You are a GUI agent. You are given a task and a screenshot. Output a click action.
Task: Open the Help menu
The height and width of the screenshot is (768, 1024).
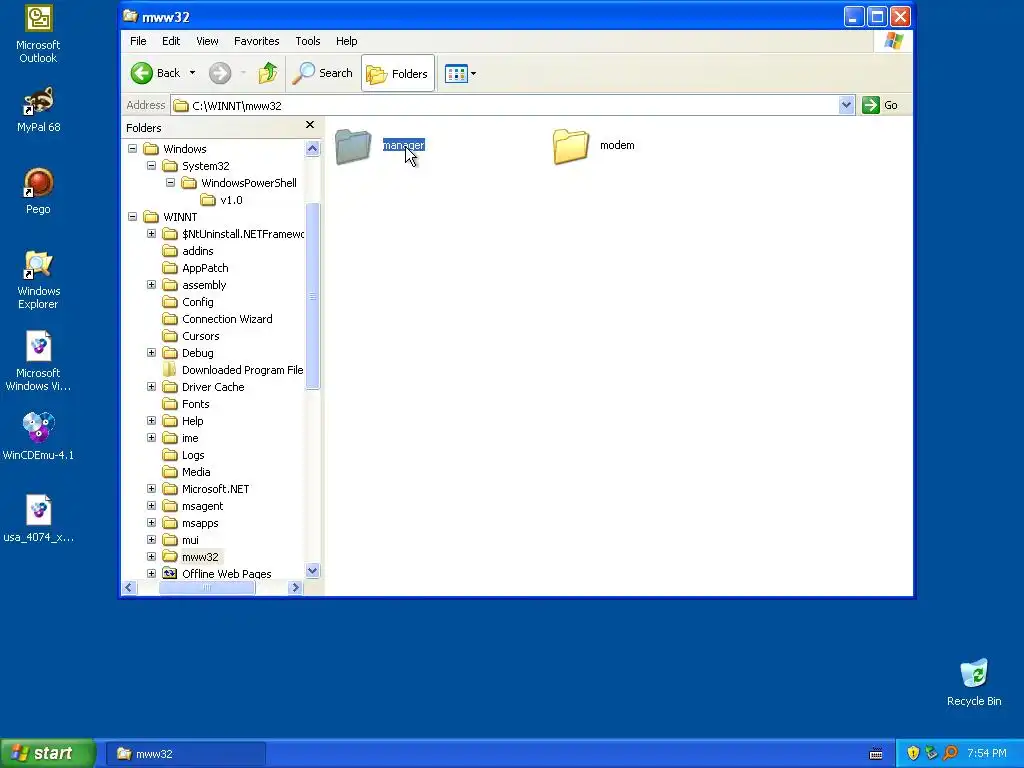[346, 40]
